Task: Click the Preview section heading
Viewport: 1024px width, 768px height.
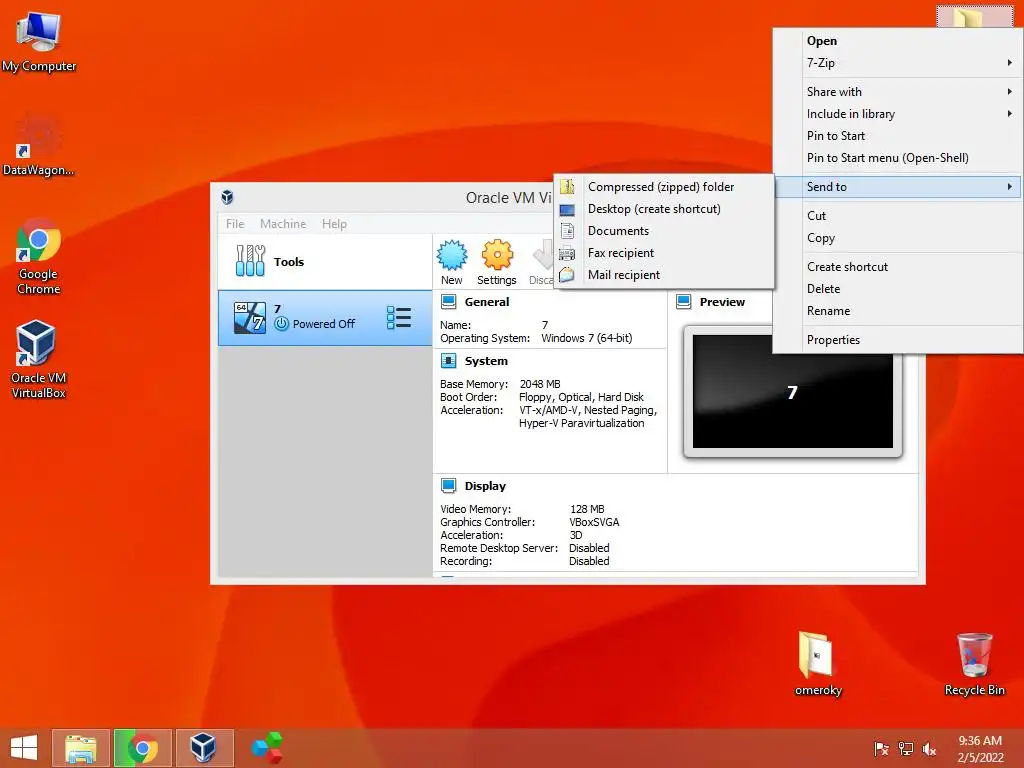Action: [x=722, y=302]
